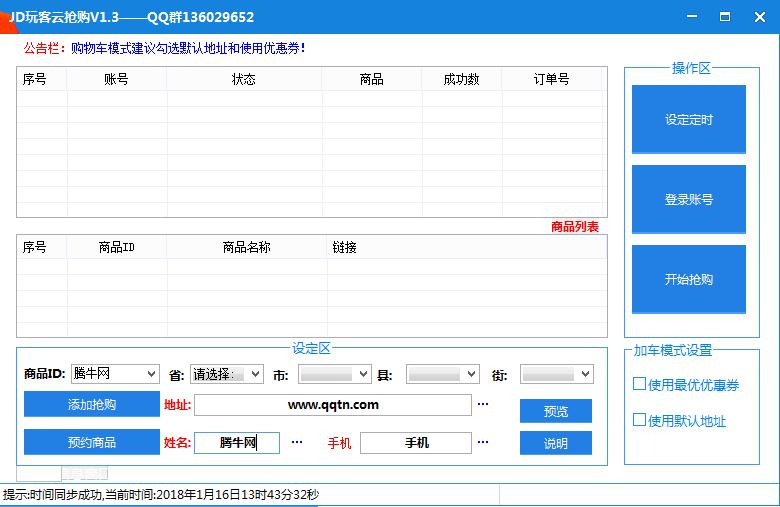This screenshot has height=507, width=780.
Task: Click the 手机 phone input field
Action: click(415, 442)
